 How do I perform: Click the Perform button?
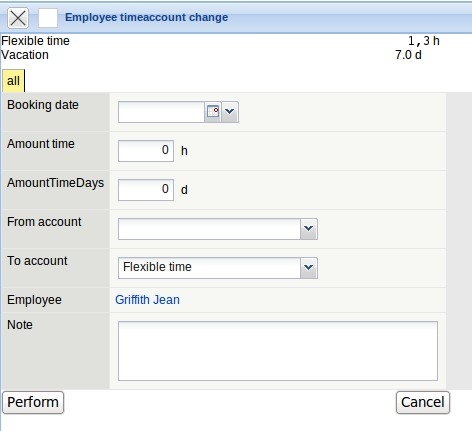pyautogui.click(x=33, y=402)
